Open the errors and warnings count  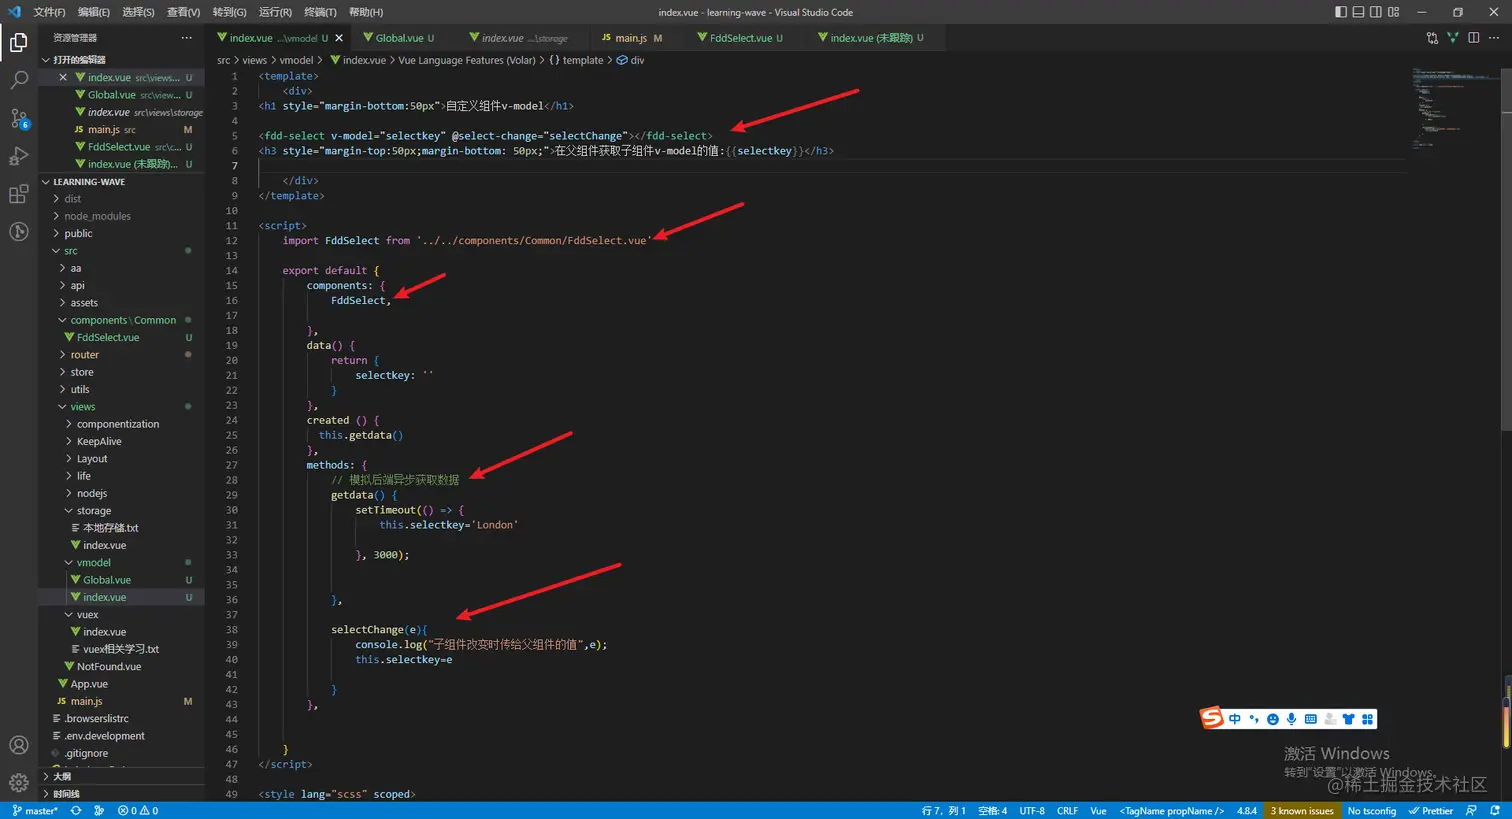[x=138, y=811]
